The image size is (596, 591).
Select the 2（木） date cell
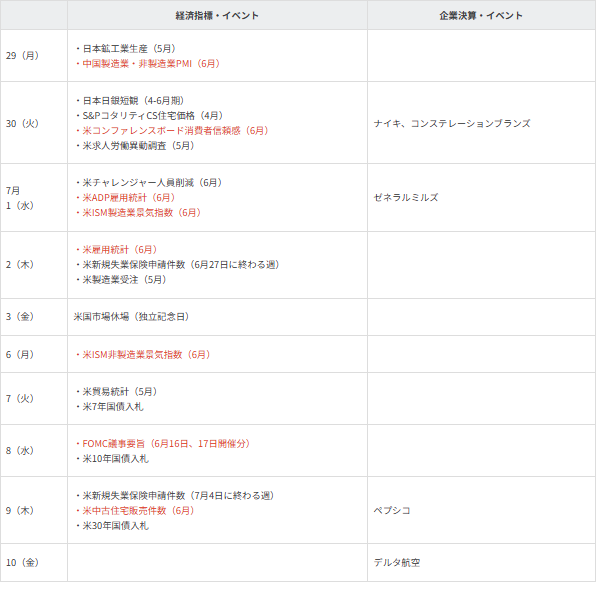coord(34,265)
